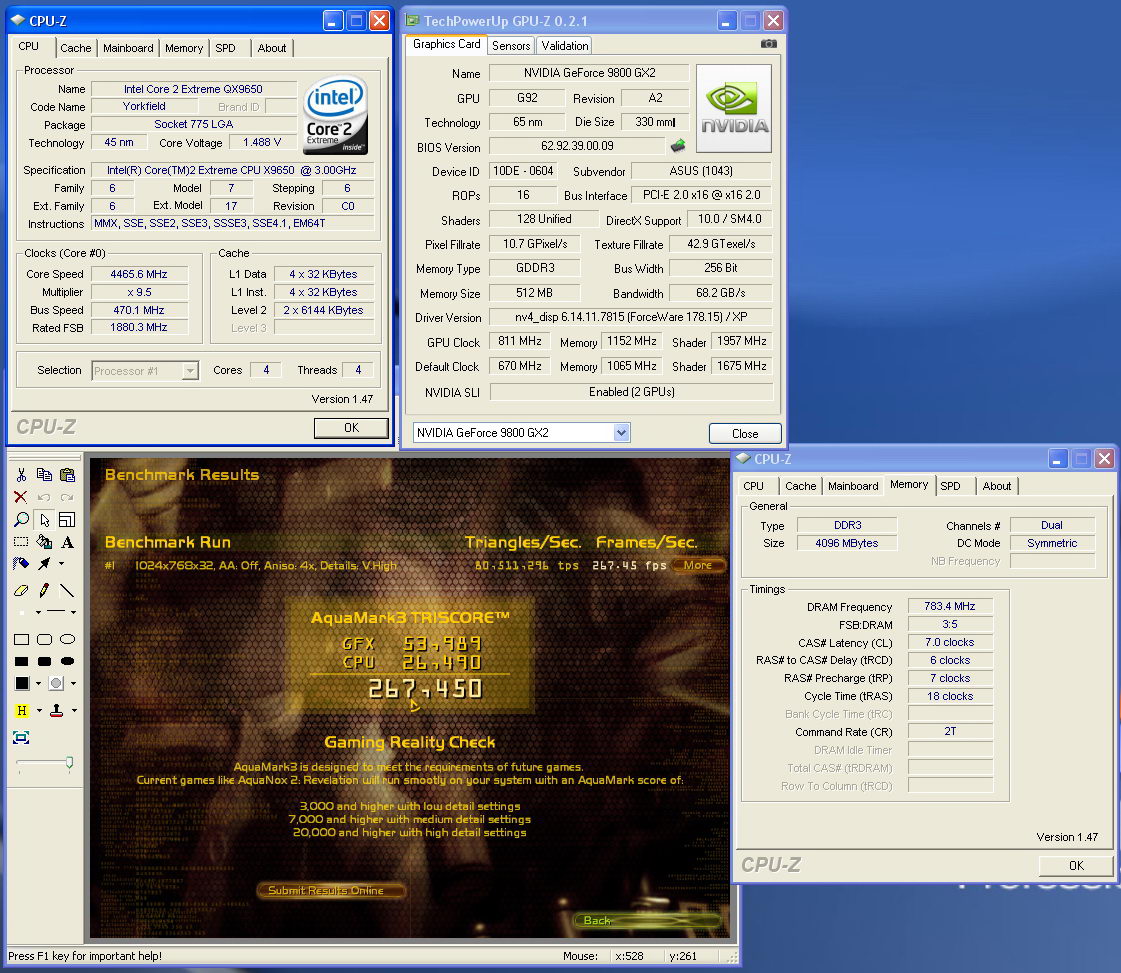Click Submit Results Online
This screenshot has width=1121, height=973.
click(331, 890)
